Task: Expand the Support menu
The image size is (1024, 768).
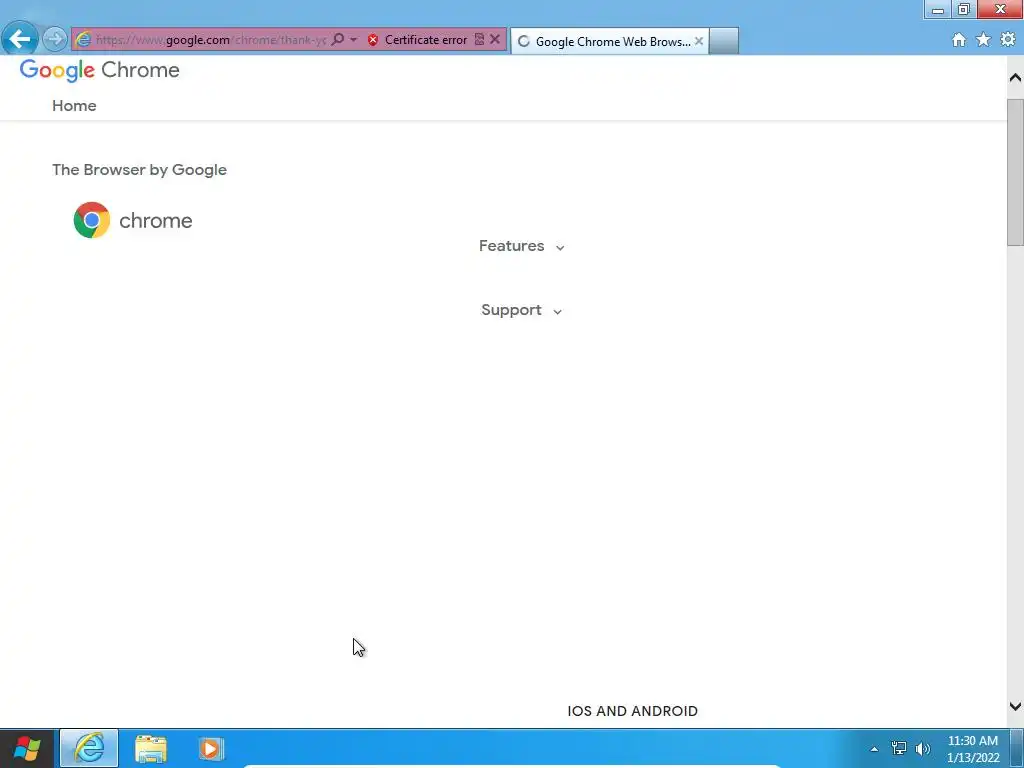Action: [521, 310]
